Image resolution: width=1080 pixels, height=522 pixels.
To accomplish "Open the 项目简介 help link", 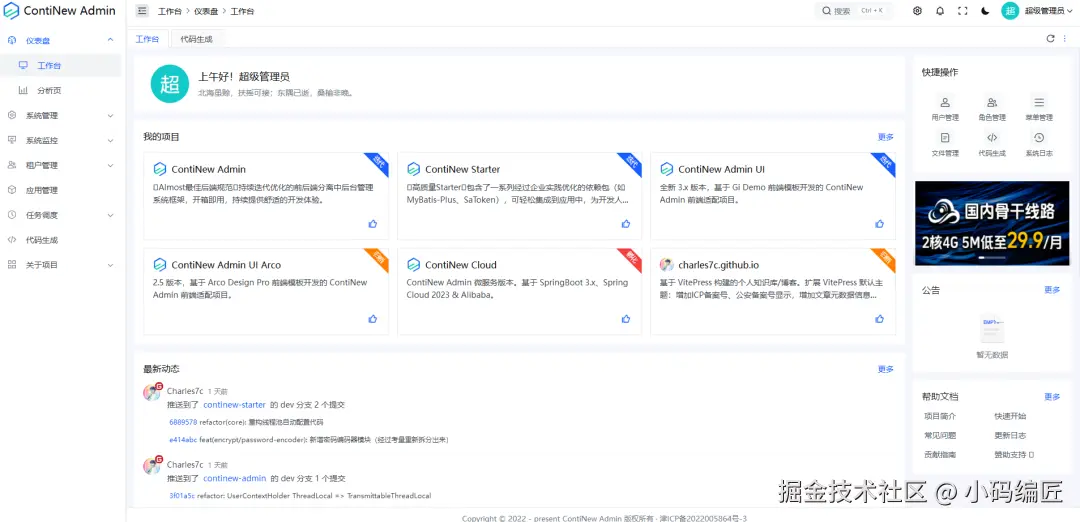I will click(940, 416).
